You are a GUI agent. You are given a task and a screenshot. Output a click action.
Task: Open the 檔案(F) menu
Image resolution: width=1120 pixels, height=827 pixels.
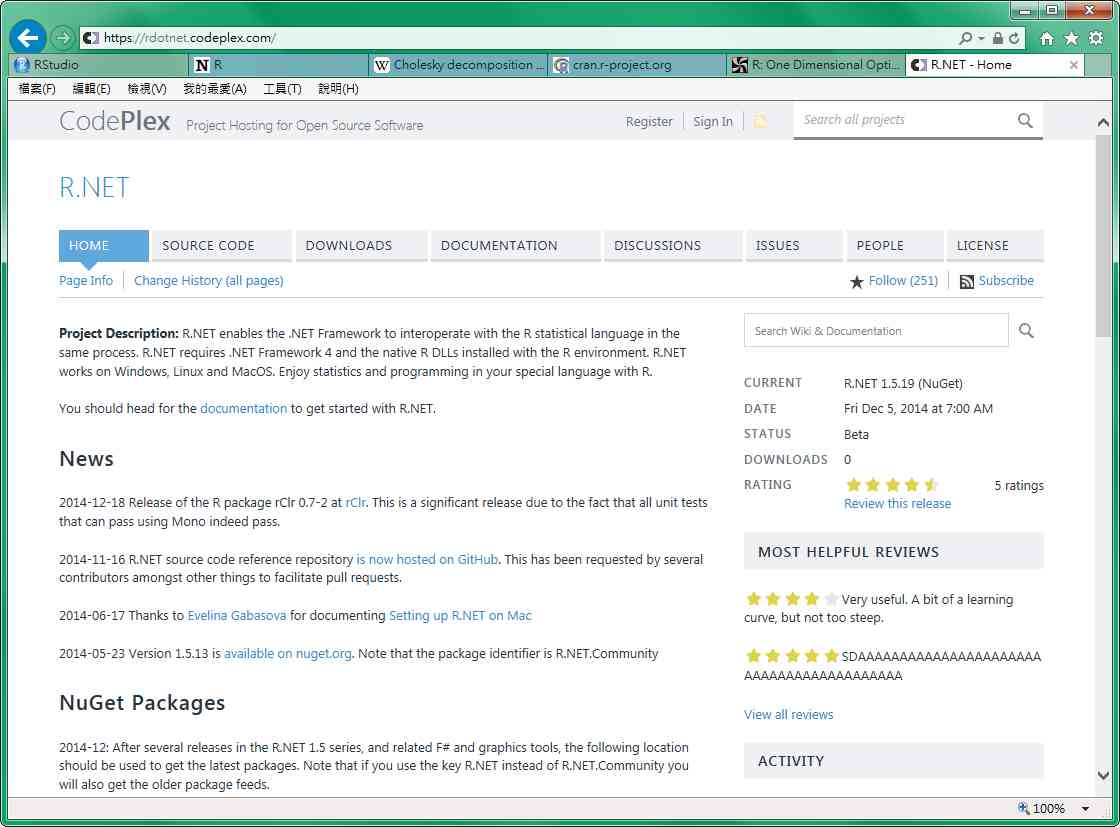(x=37, y=89)
